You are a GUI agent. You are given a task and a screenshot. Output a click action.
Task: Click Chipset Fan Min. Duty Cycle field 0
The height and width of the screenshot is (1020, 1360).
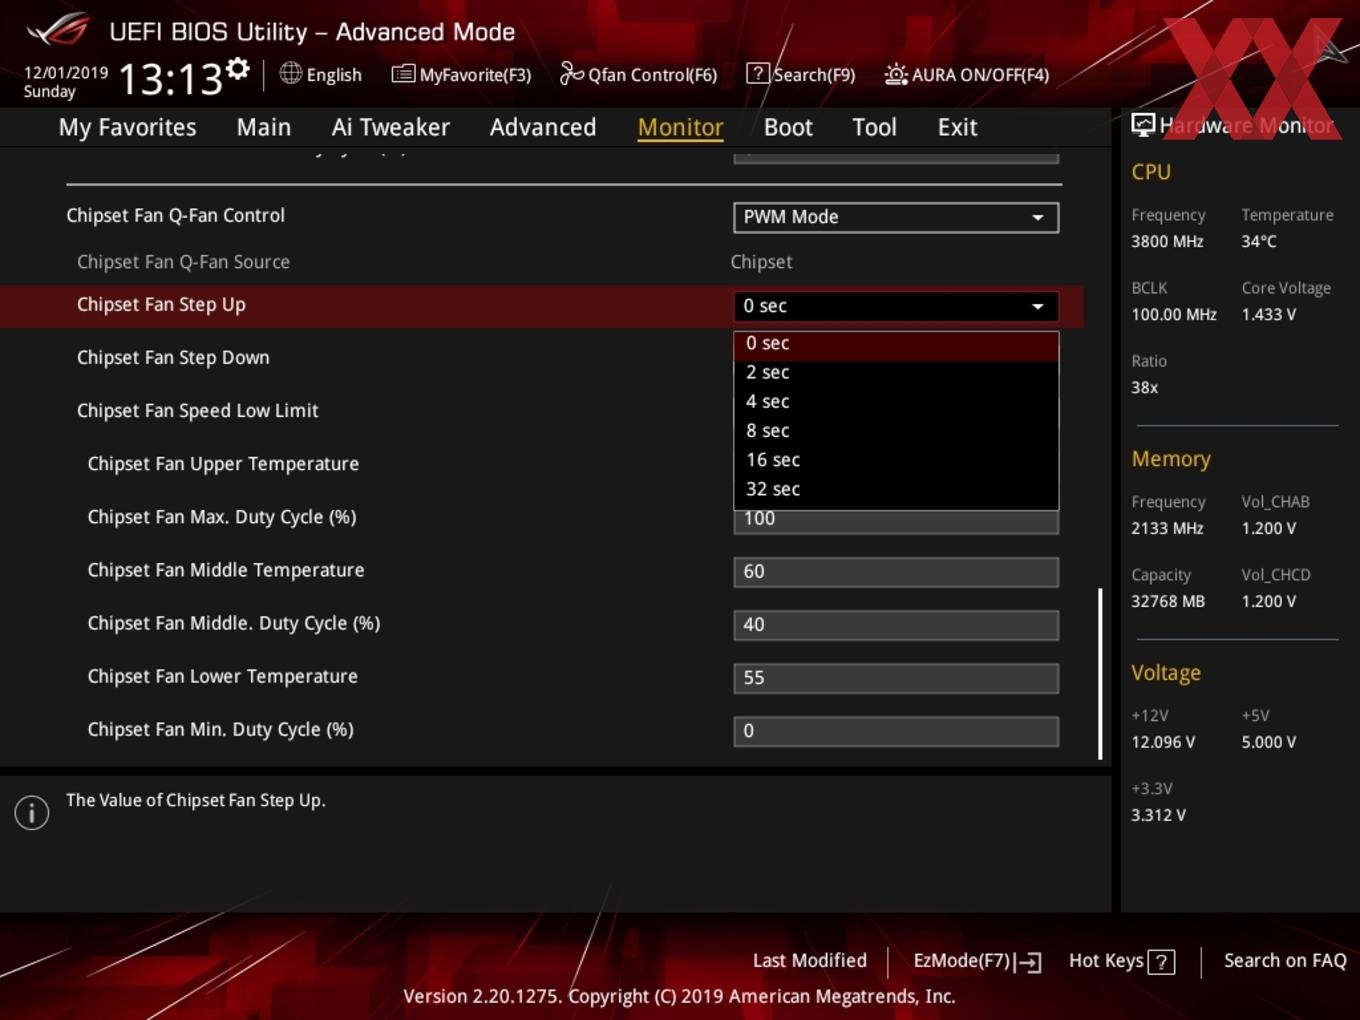[896, 731]
